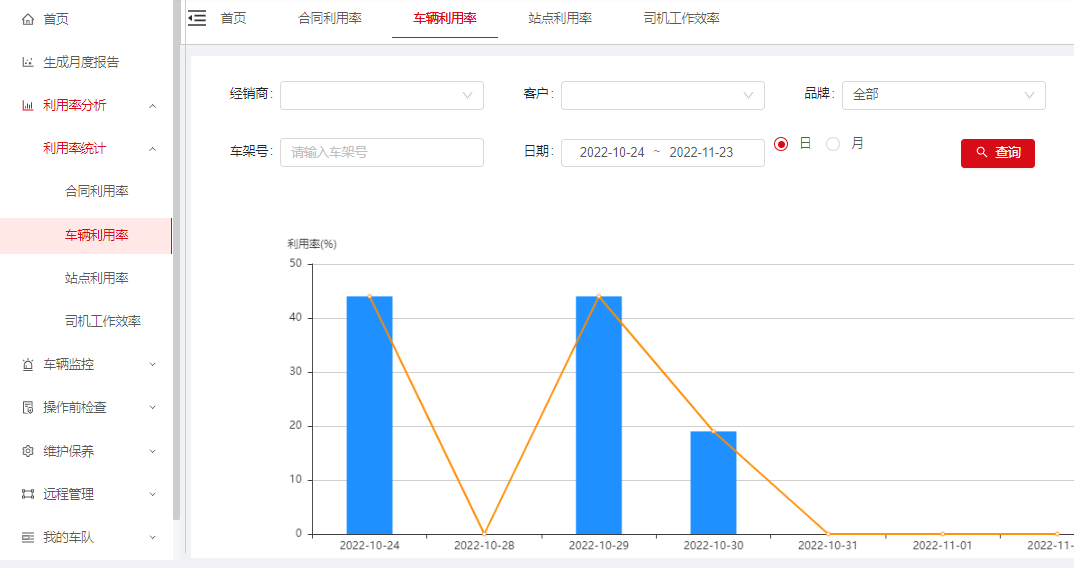Switch to the 司机工作效率 tab
The width and height of the screenshot is (1074, 568).
pyautogui.click(x=681, y=18)
